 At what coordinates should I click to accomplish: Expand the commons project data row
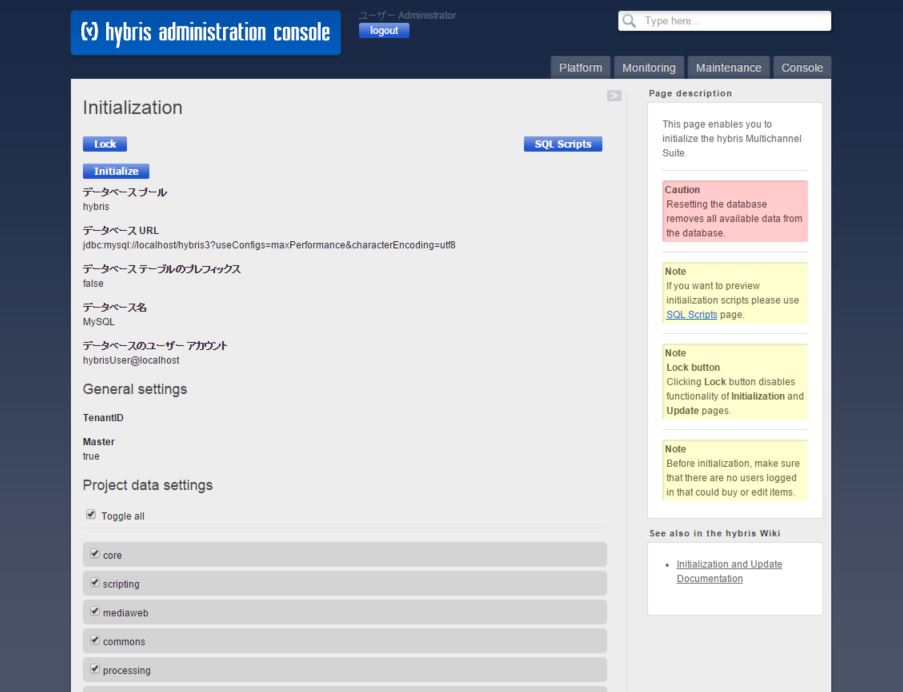[345, 641]
